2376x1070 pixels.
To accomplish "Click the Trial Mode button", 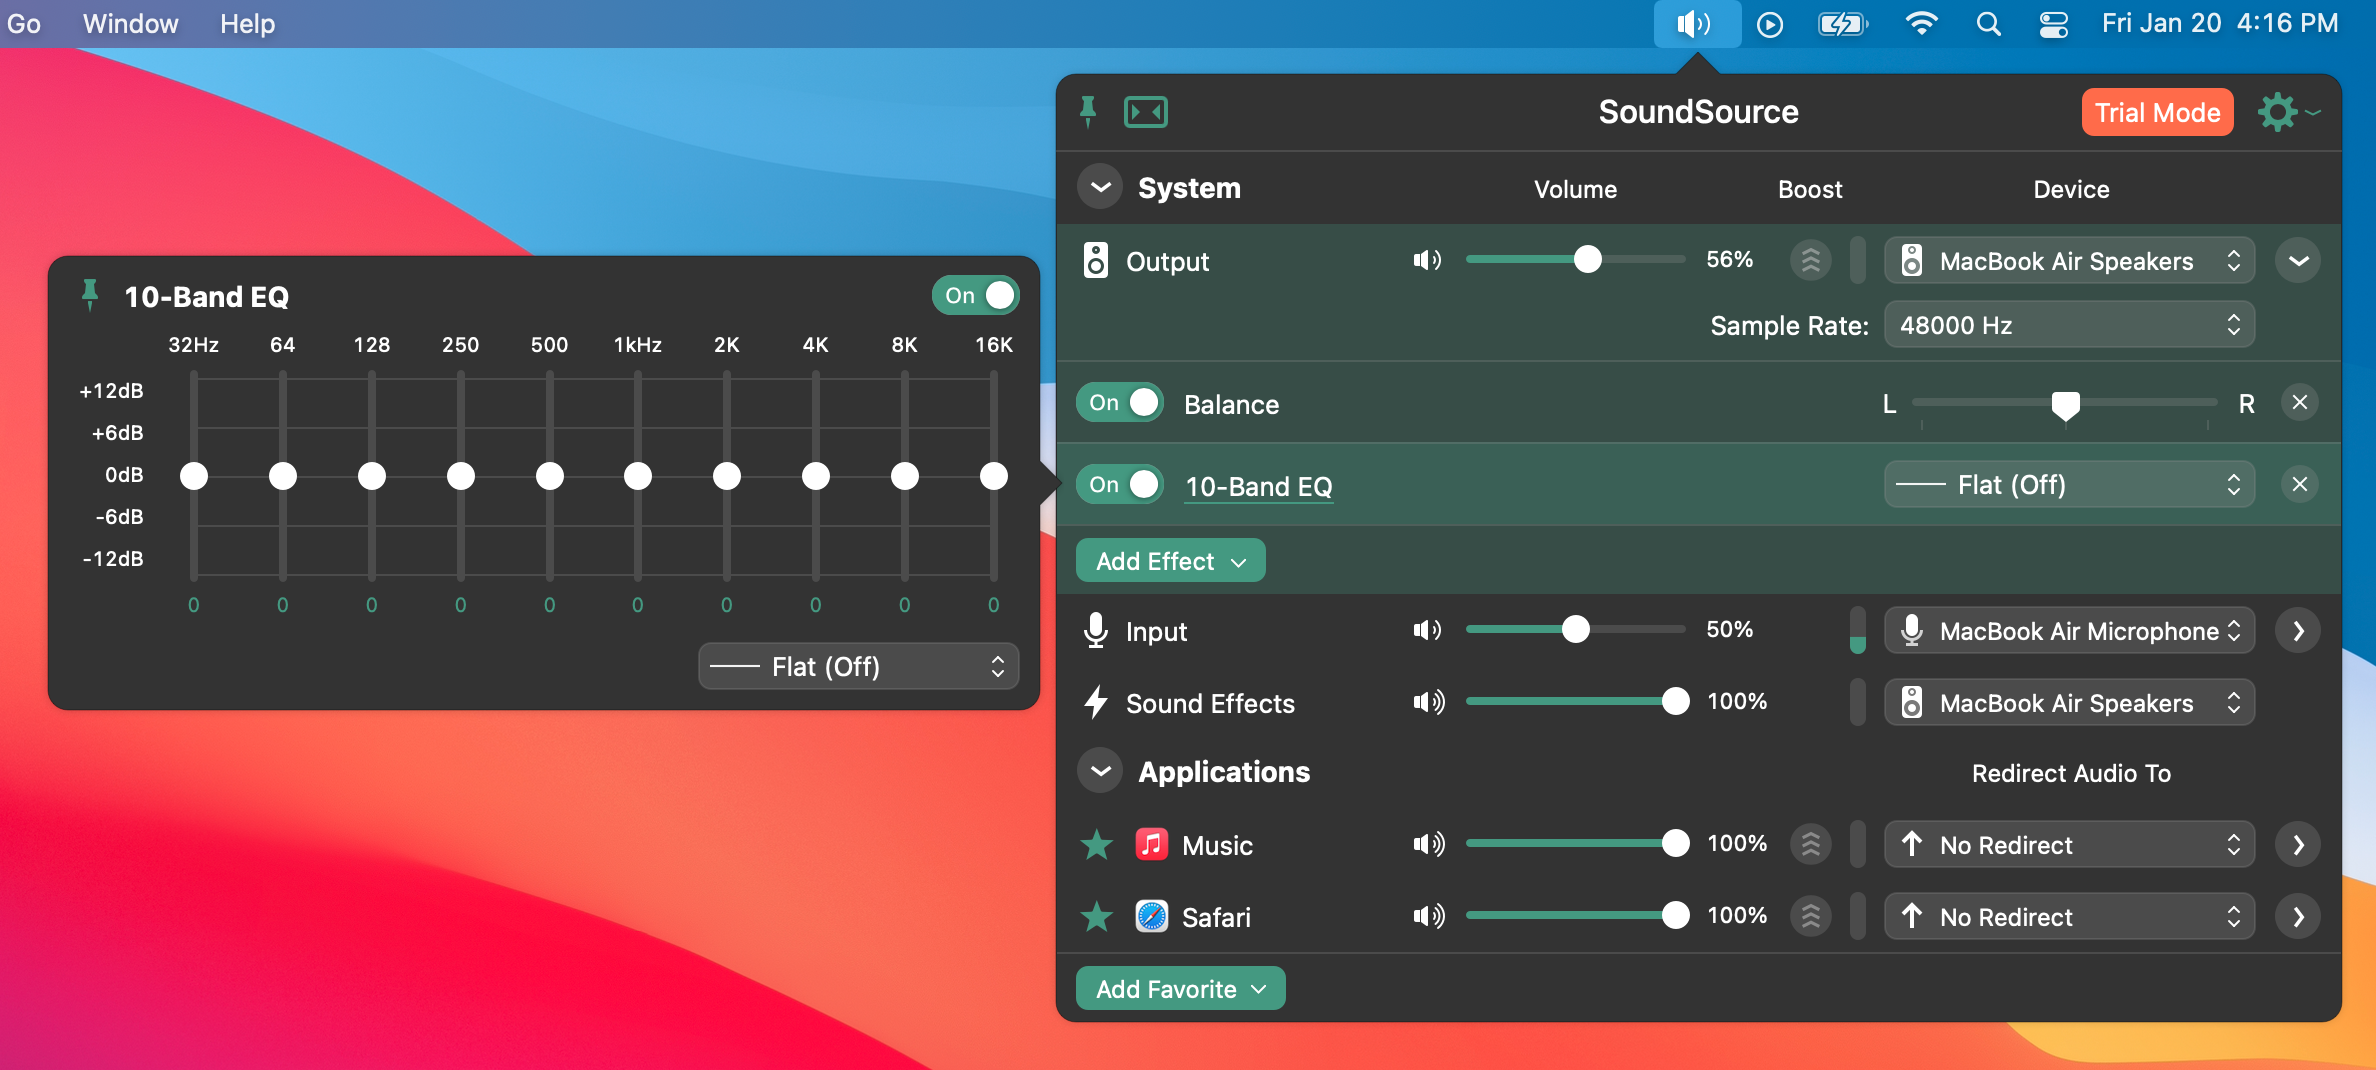I will pos(2157,112).
